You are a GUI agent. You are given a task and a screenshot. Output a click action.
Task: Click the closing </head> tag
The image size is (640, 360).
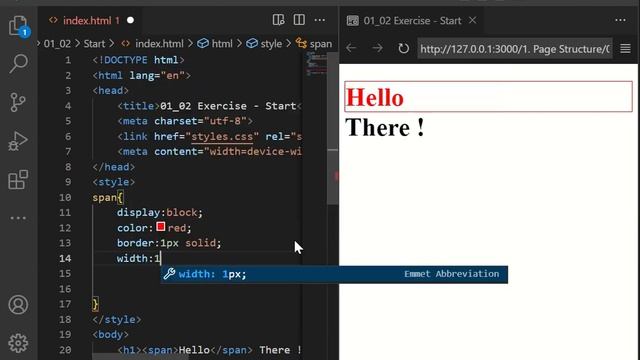(x=113, y=167)
